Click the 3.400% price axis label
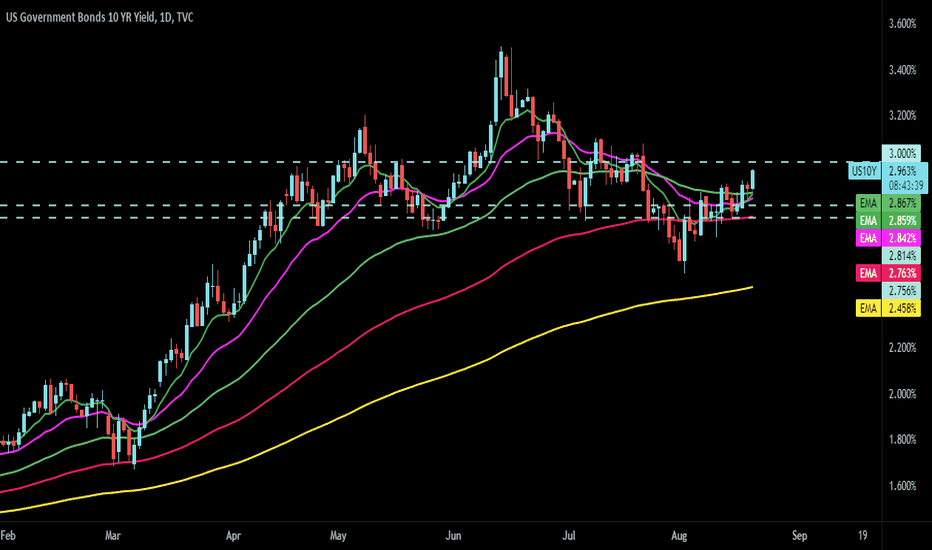 [902, 70]
